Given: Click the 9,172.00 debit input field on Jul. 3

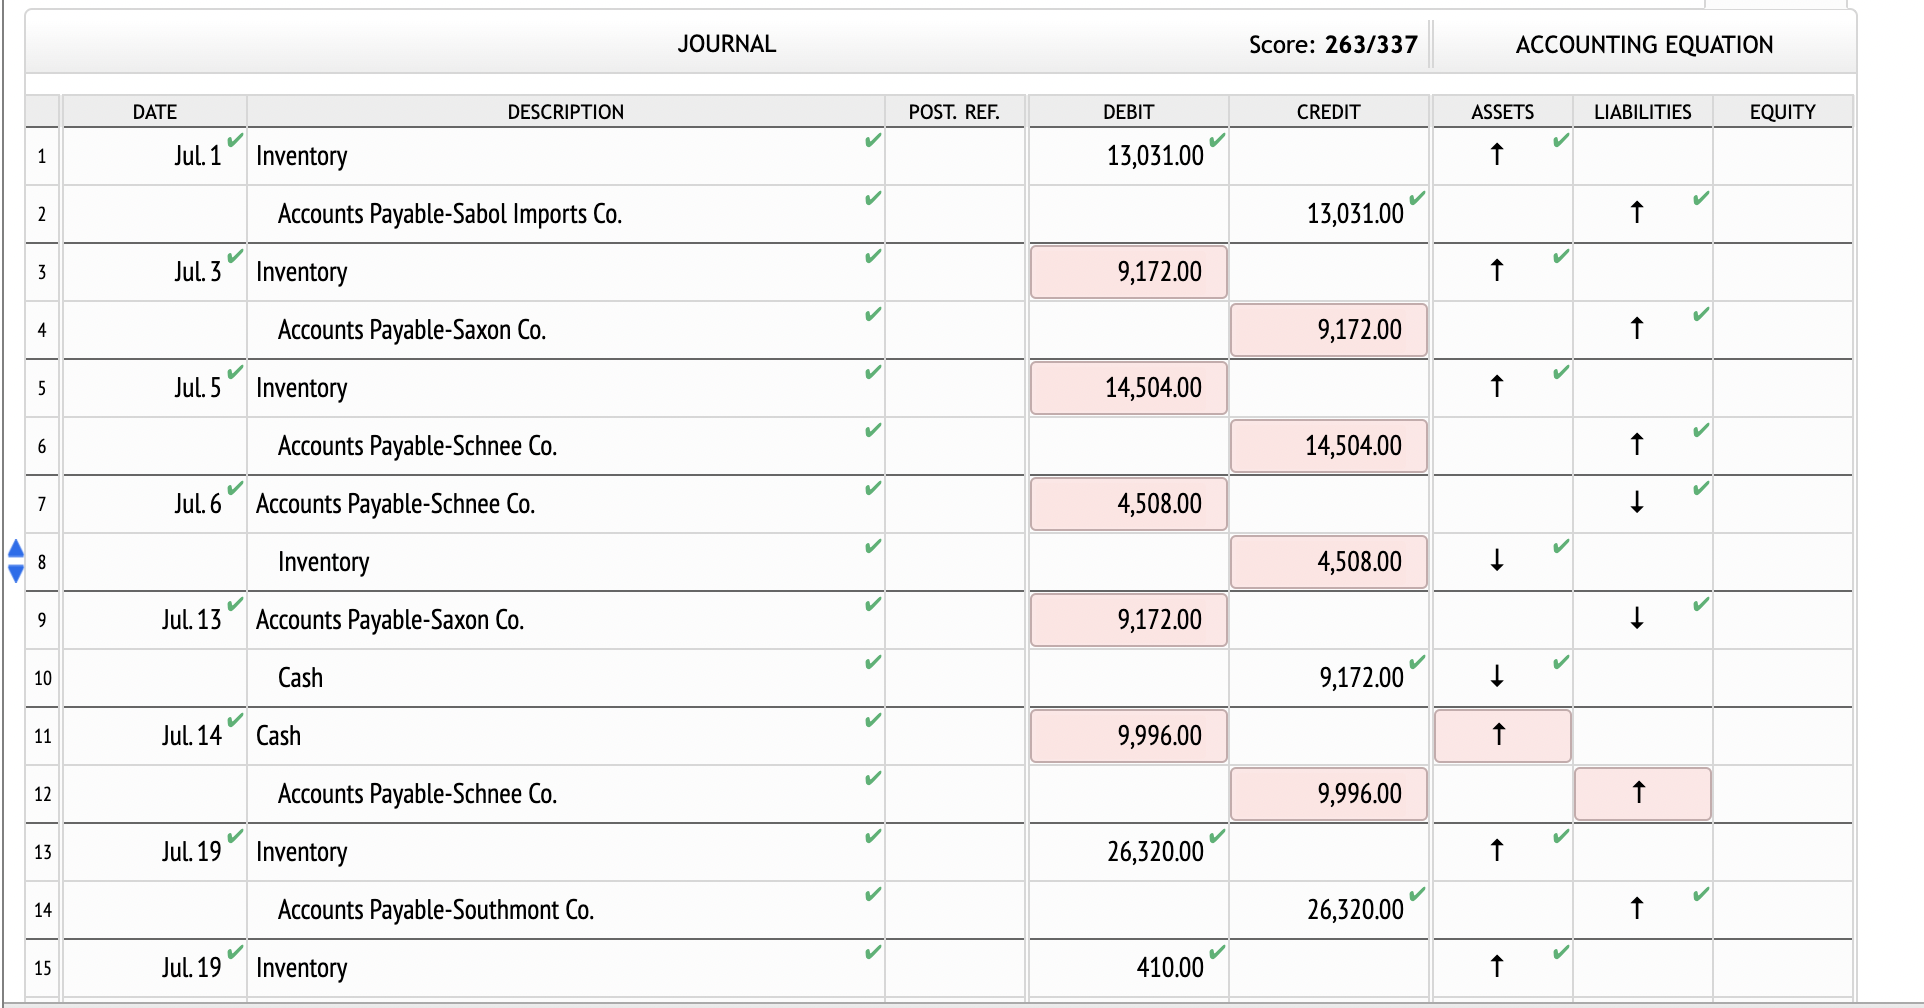Looking at the screenshot, I should coord(1128,271).
